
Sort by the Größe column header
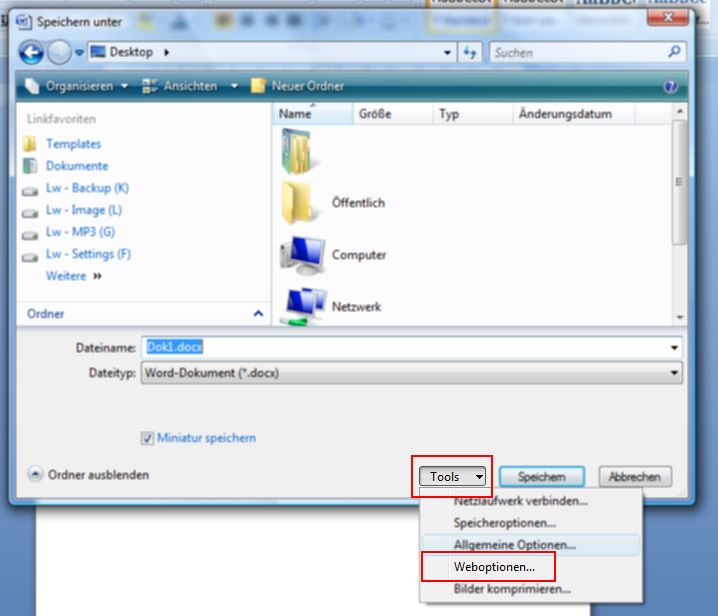tap(393, 114)
